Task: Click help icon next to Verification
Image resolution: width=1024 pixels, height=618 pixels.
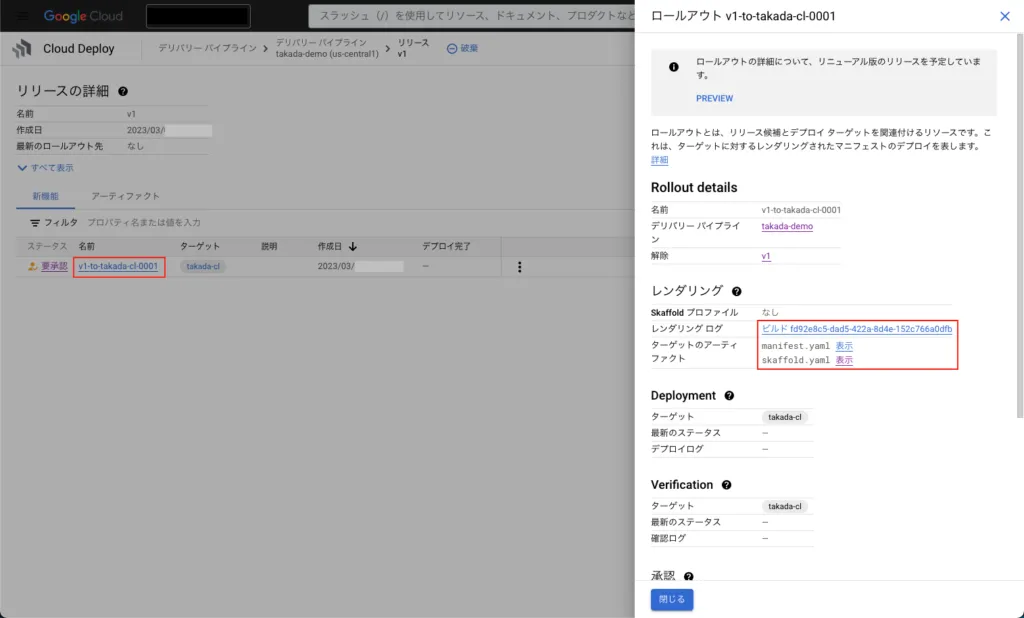Action: click(726, 485)
